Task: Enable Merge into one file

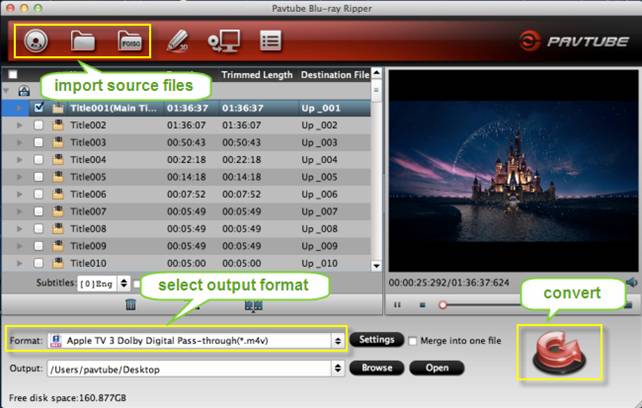Action: pyautogui.click(x=413, y=341)
